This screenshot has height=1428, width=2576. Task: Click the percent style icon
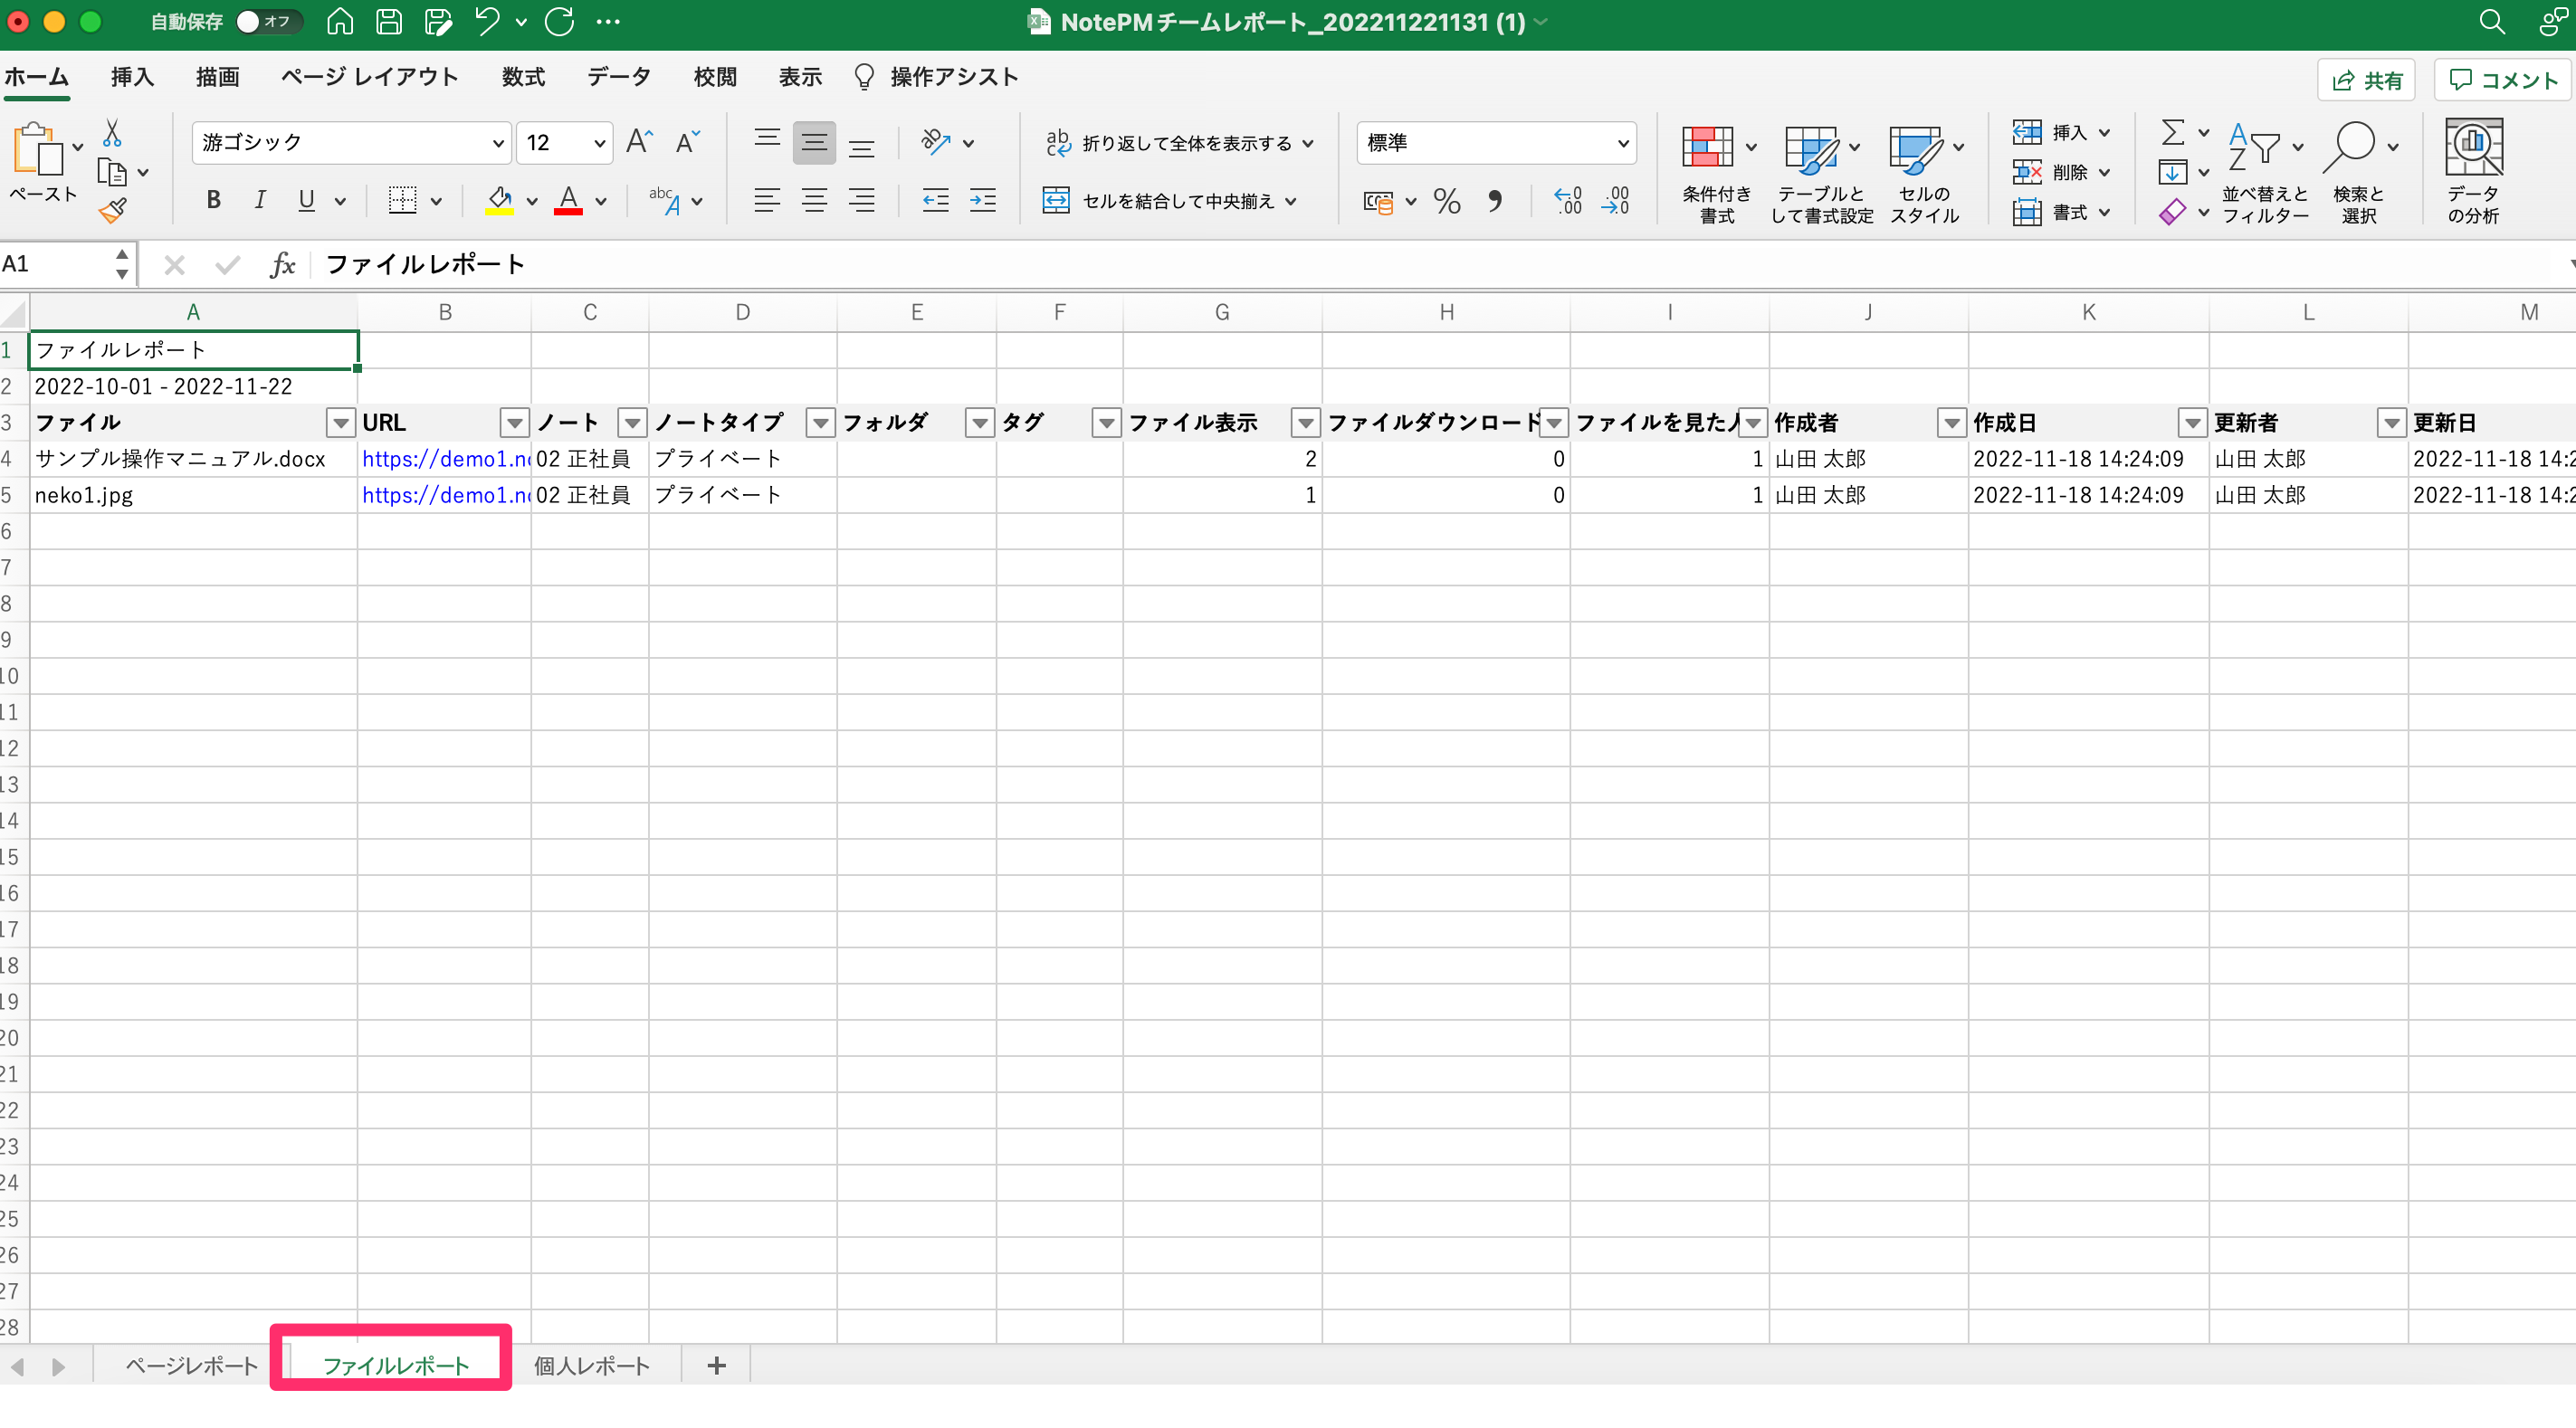tap(1446, 201)
